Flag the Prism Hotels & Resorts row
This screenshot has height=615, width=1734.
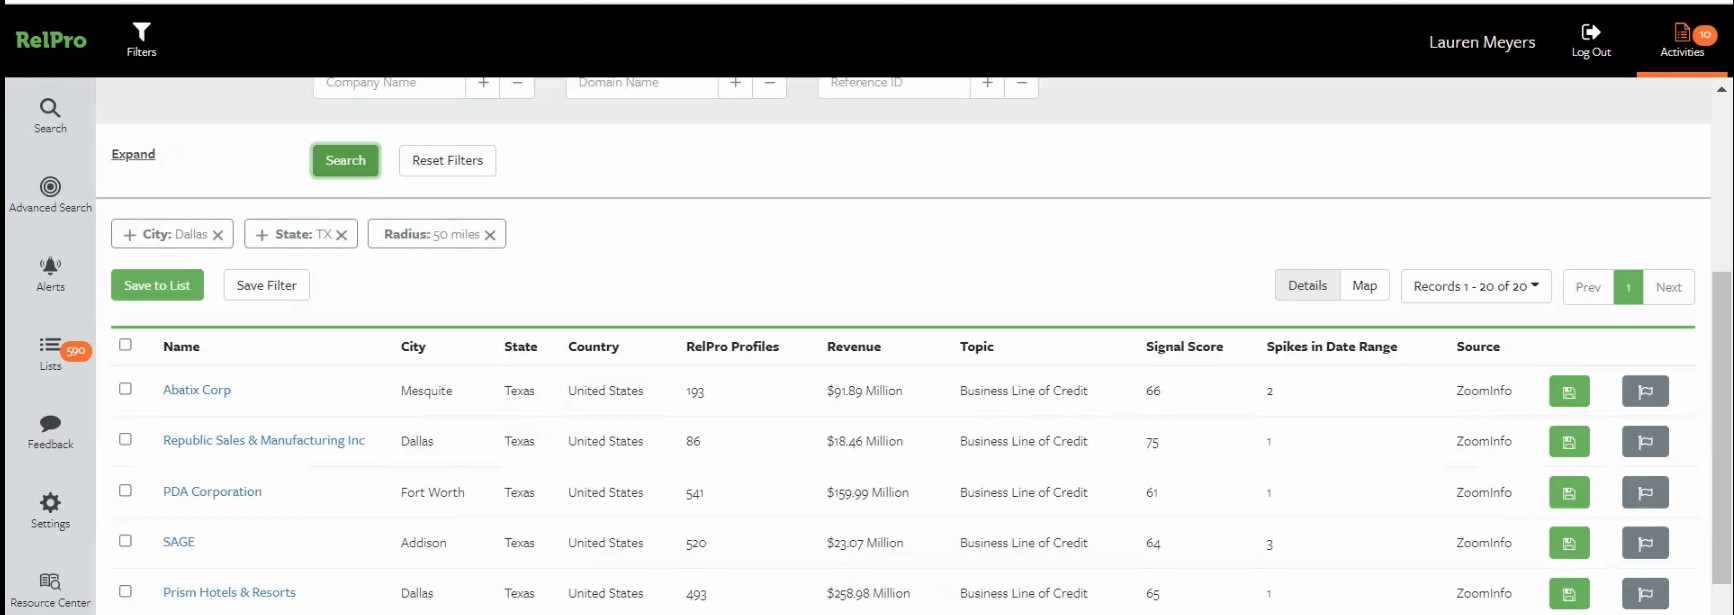point(1645,594)
